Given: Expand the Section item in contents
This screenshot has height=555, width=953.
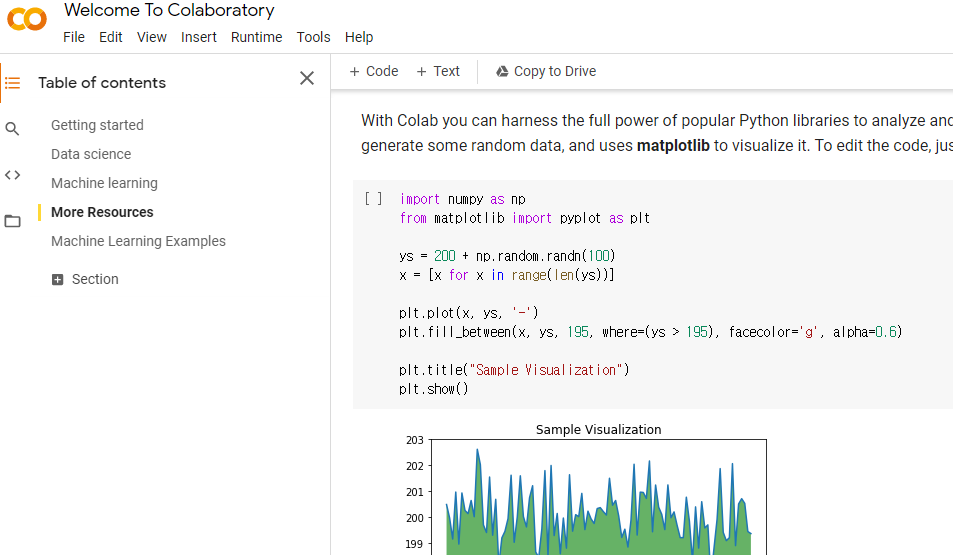Looking at the screenshot, I should pyautogui.click(x=58, y=280).
